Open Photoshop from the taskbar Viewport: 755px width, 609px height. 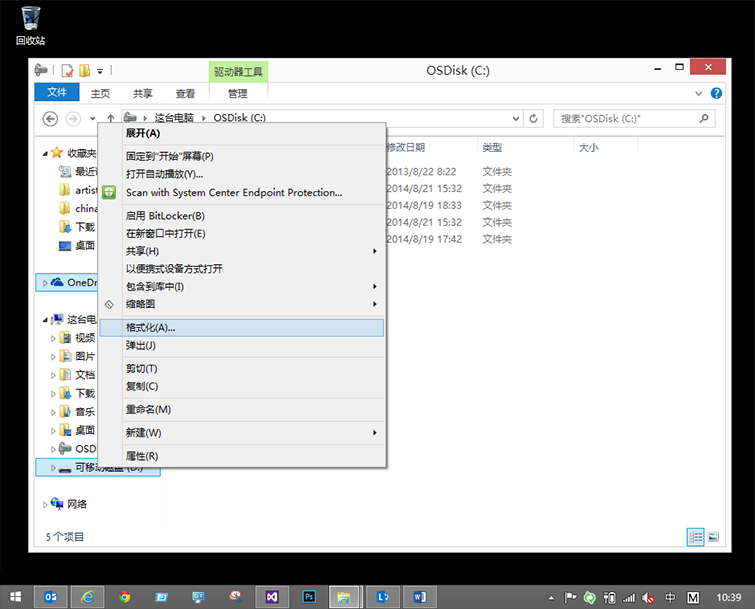pyautogui.click(x=309, y=597)
